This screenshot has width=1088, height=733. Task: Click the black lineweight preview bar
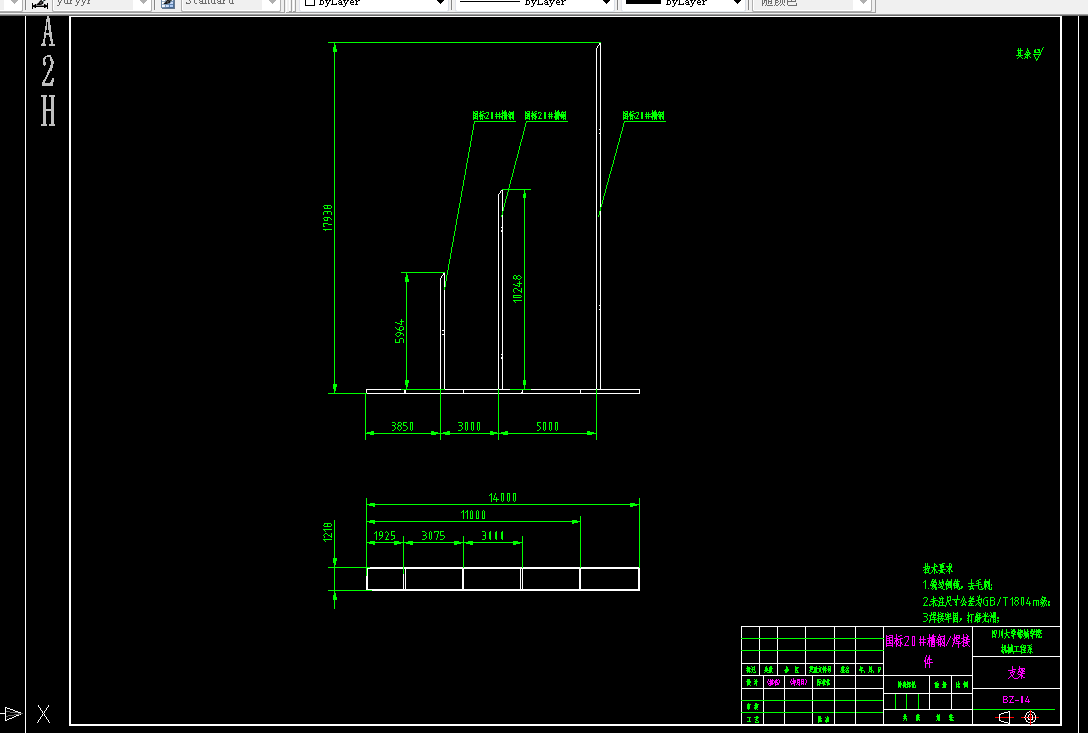pos(643,2)
